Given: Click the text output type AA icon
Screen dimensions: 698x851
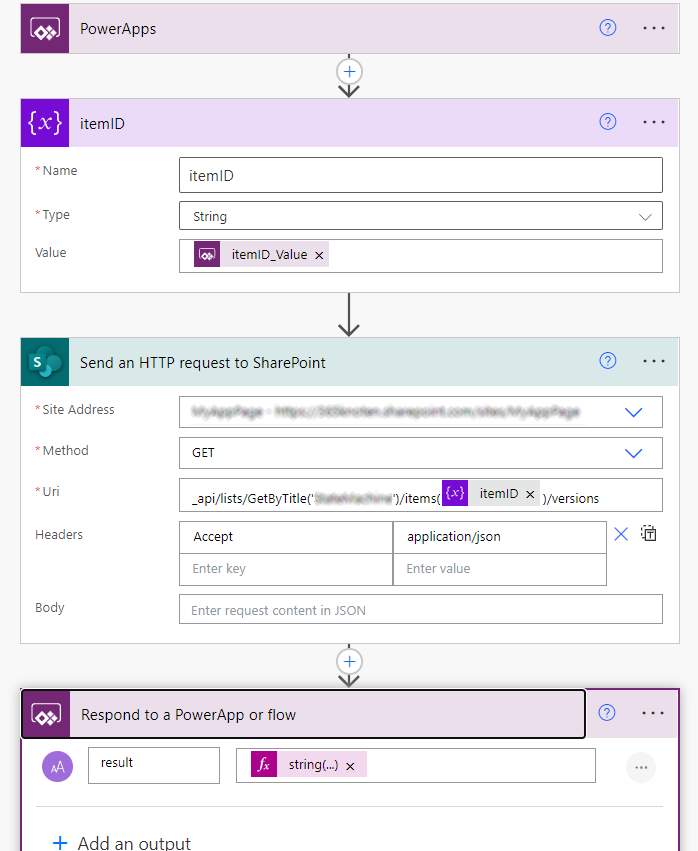Looking at the screenshot, I should [58, 766].
